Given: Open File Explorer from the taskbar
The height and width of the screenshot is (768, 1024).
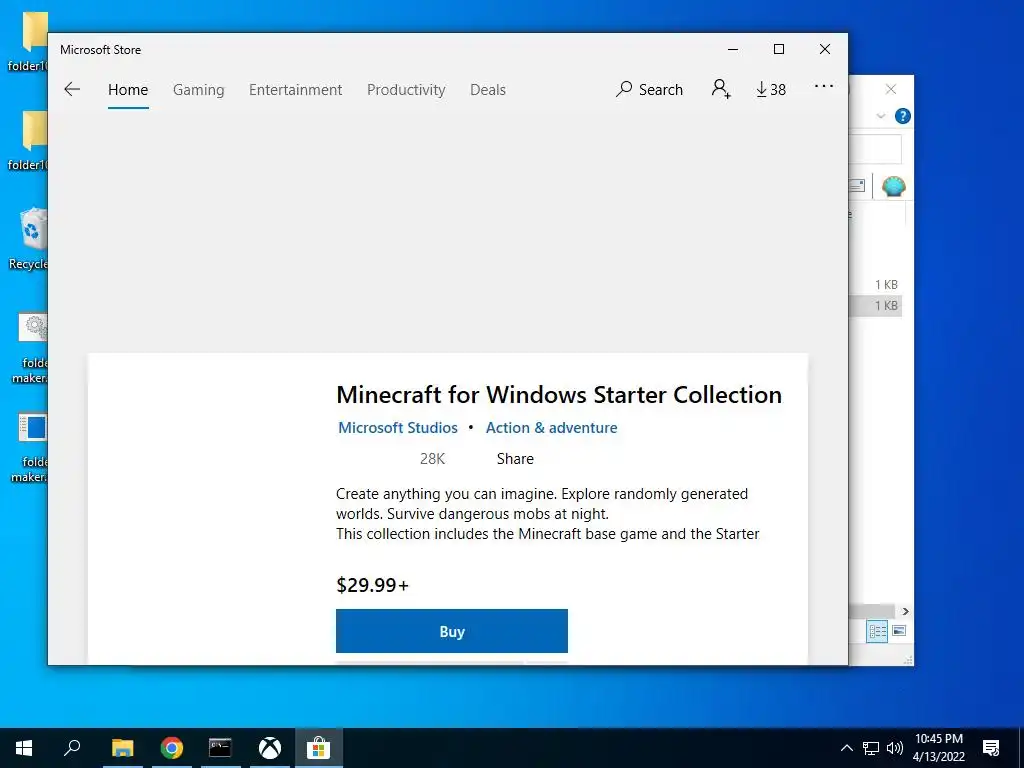Looking at the screenshot, I should [122, 748].
